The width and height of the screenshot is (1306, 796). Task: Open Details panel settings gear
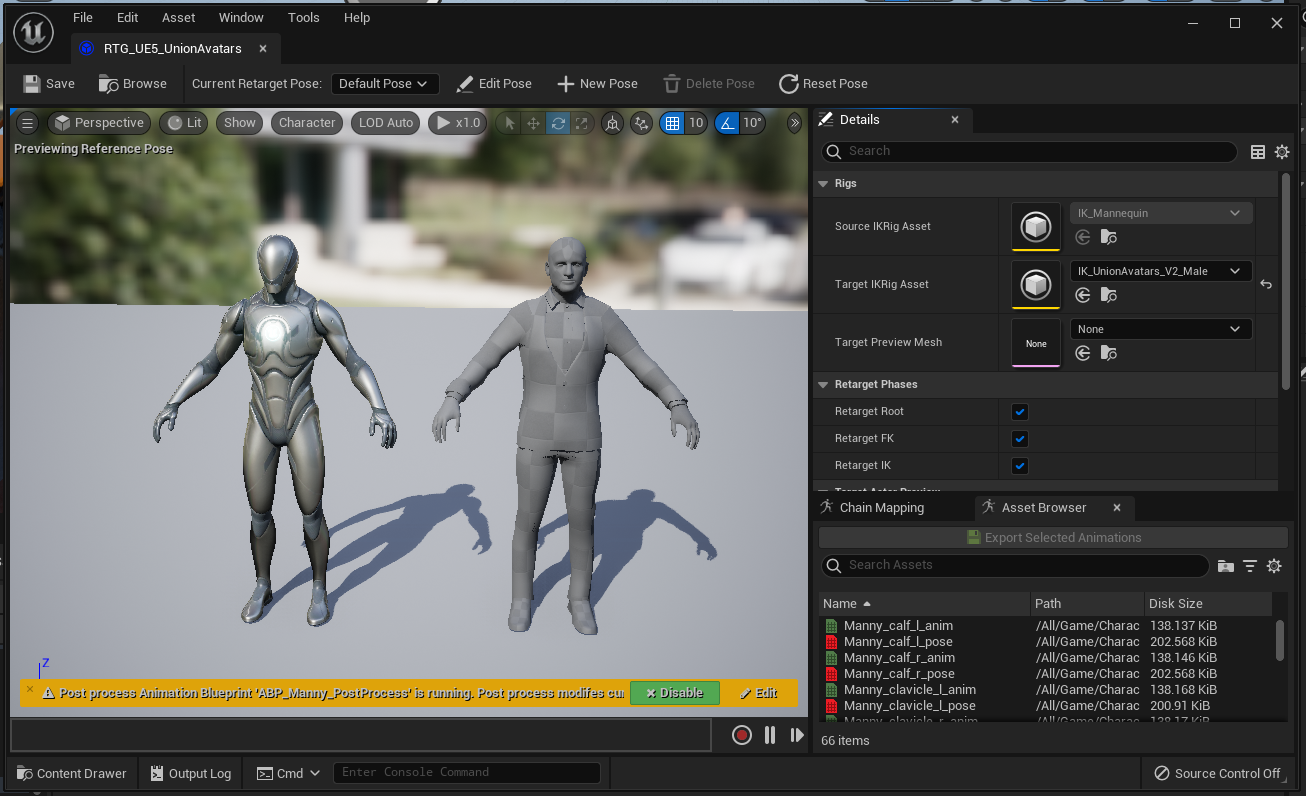pyautogui.click(x=1282, y=152)
